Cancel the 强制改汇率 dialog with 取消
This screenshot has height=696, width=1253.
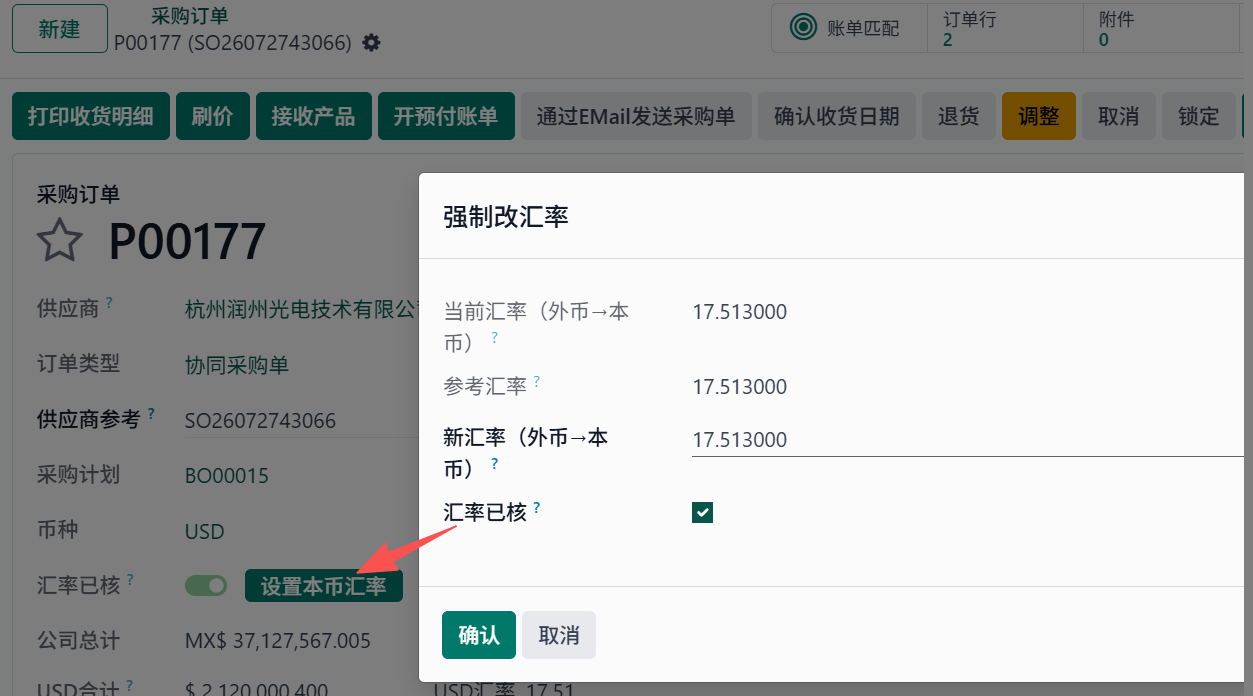pyautogui.click(x=559, y=635)
